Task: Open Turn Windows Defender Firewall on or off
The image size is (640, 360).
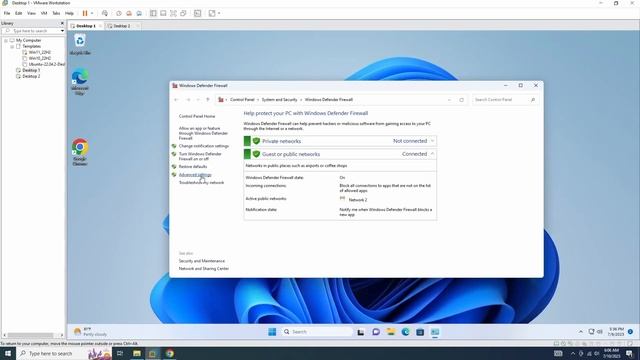Action: pos(200,156)
